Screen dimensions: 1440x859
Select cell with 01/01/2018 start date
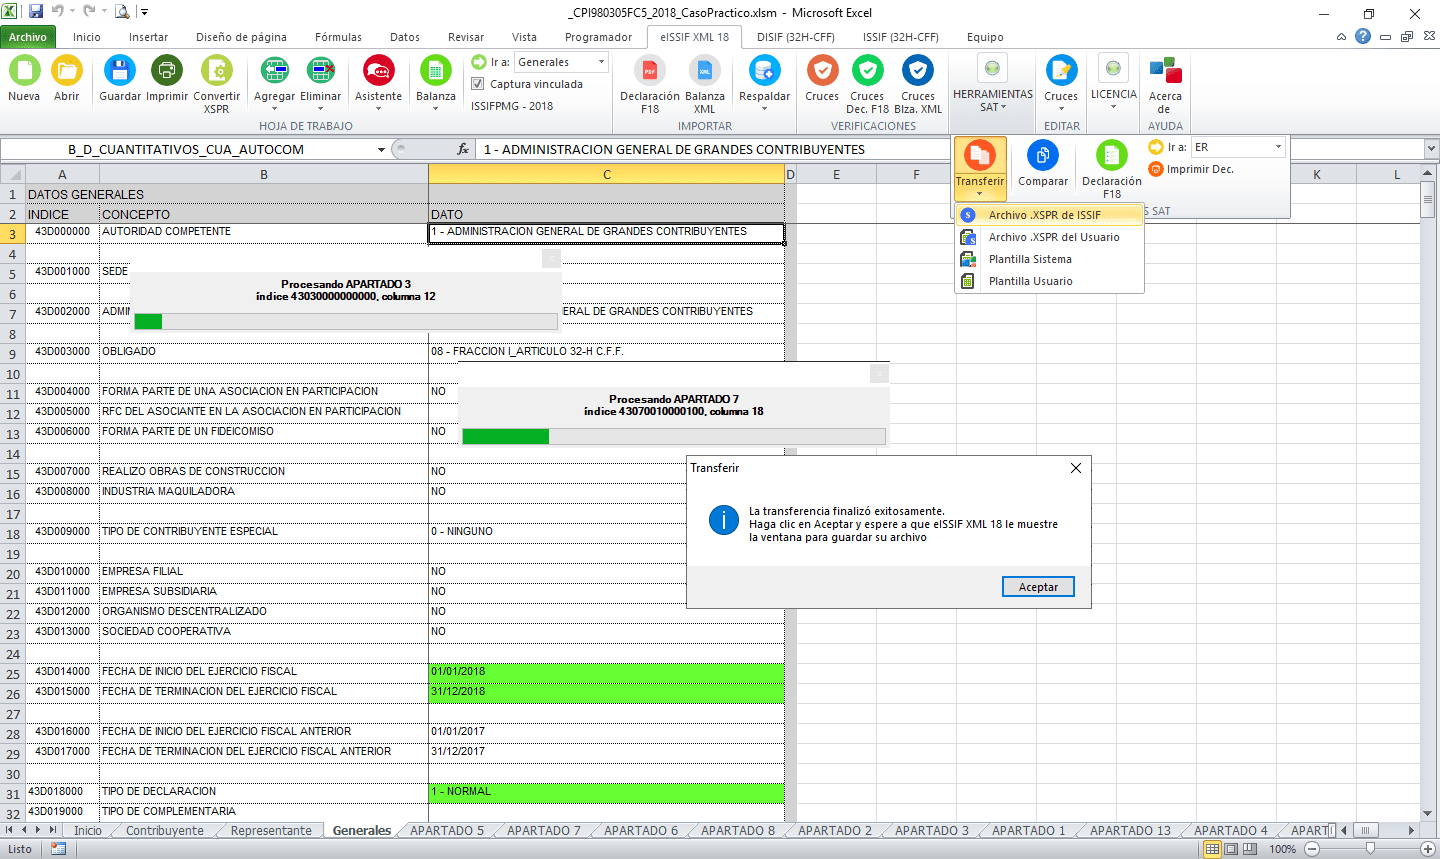[606, 672]
